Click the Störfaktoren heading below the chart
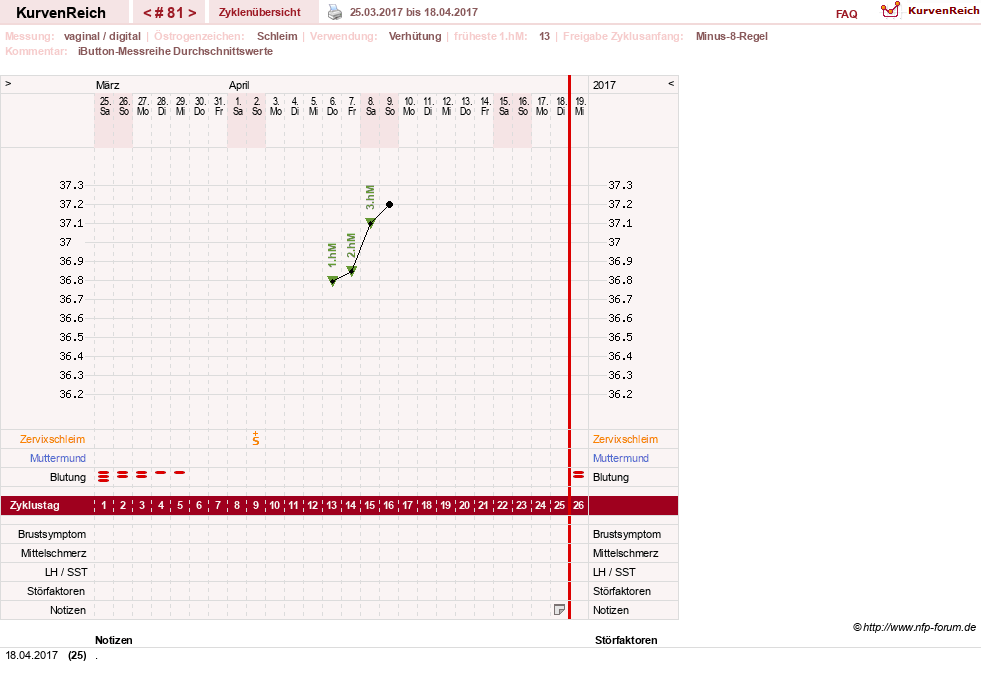This screenshot has height=679, width=981. point(626,640)
